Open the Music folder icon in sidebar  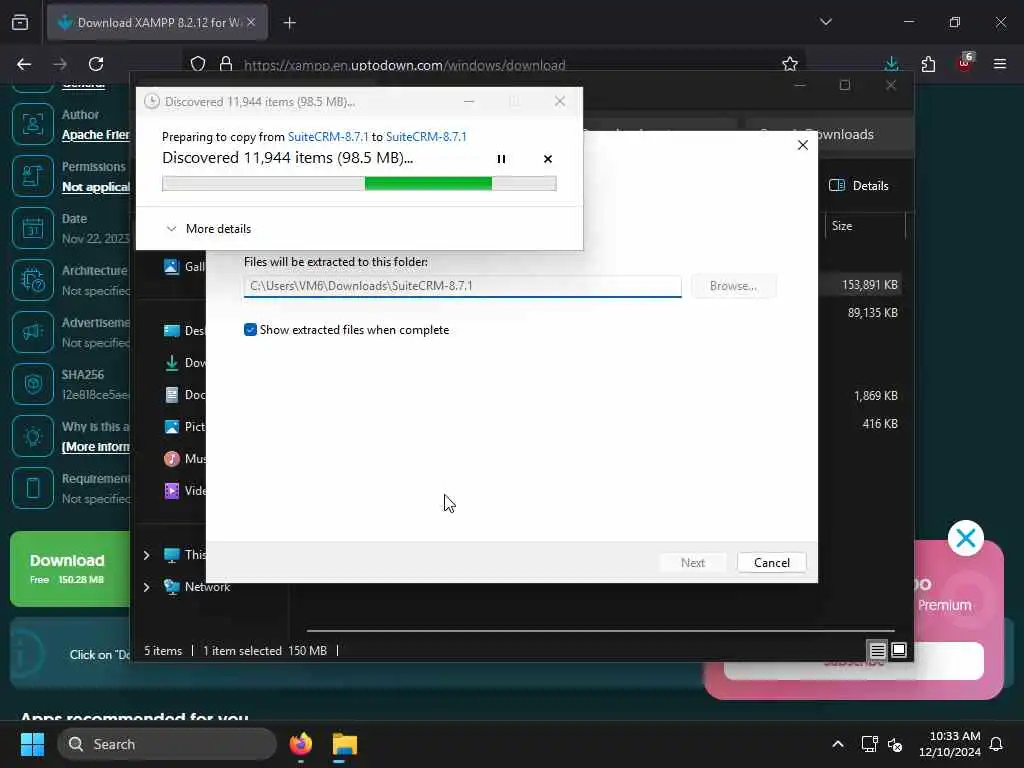pyautogui.click(x=172, y=459)
